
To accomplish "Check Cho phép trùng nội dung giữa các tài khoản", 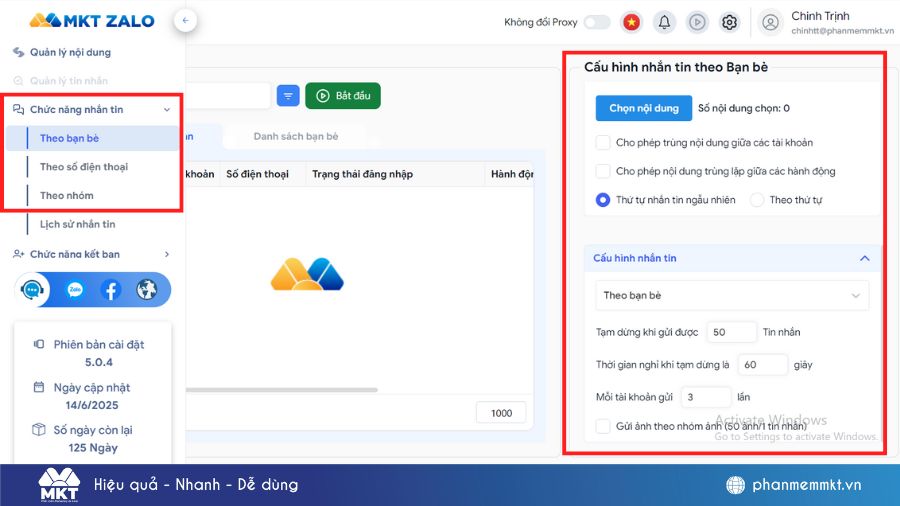I will 603,143.
